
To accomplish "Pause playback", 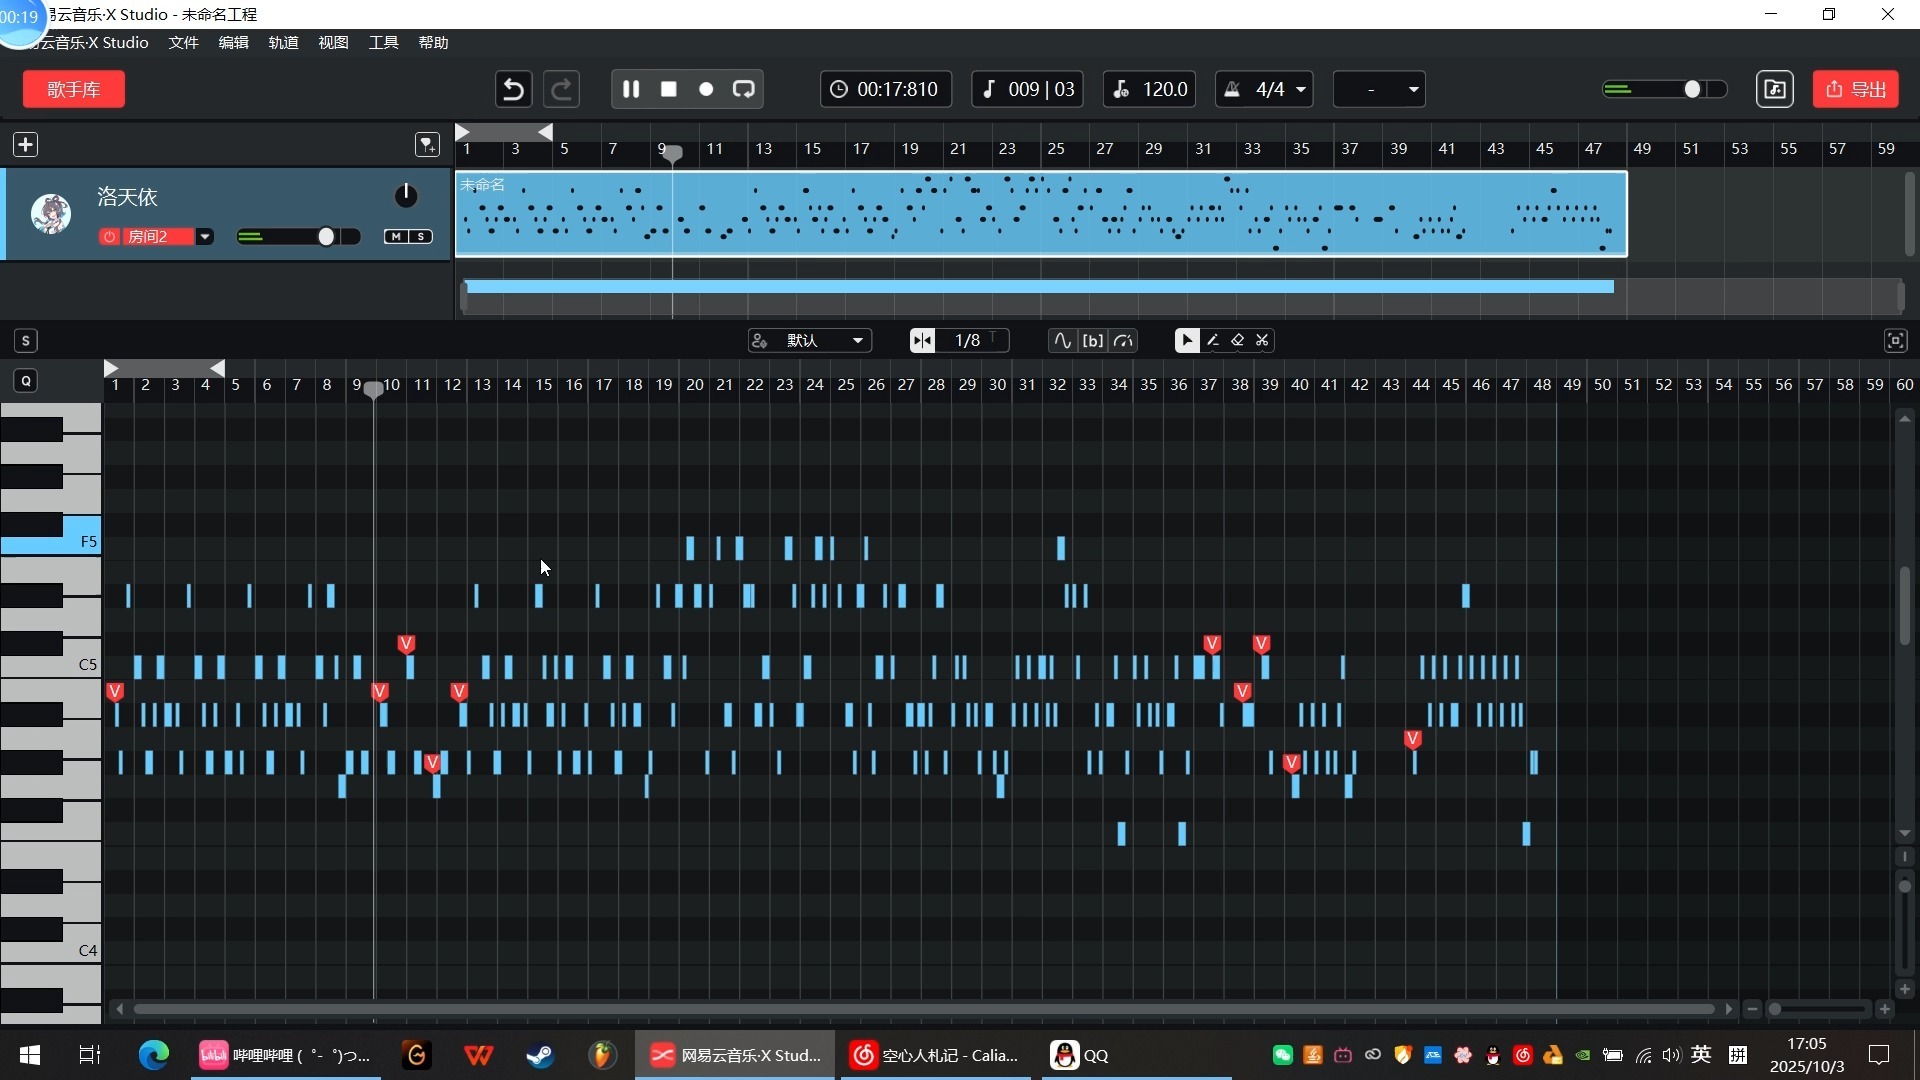I will click(631, 89).
